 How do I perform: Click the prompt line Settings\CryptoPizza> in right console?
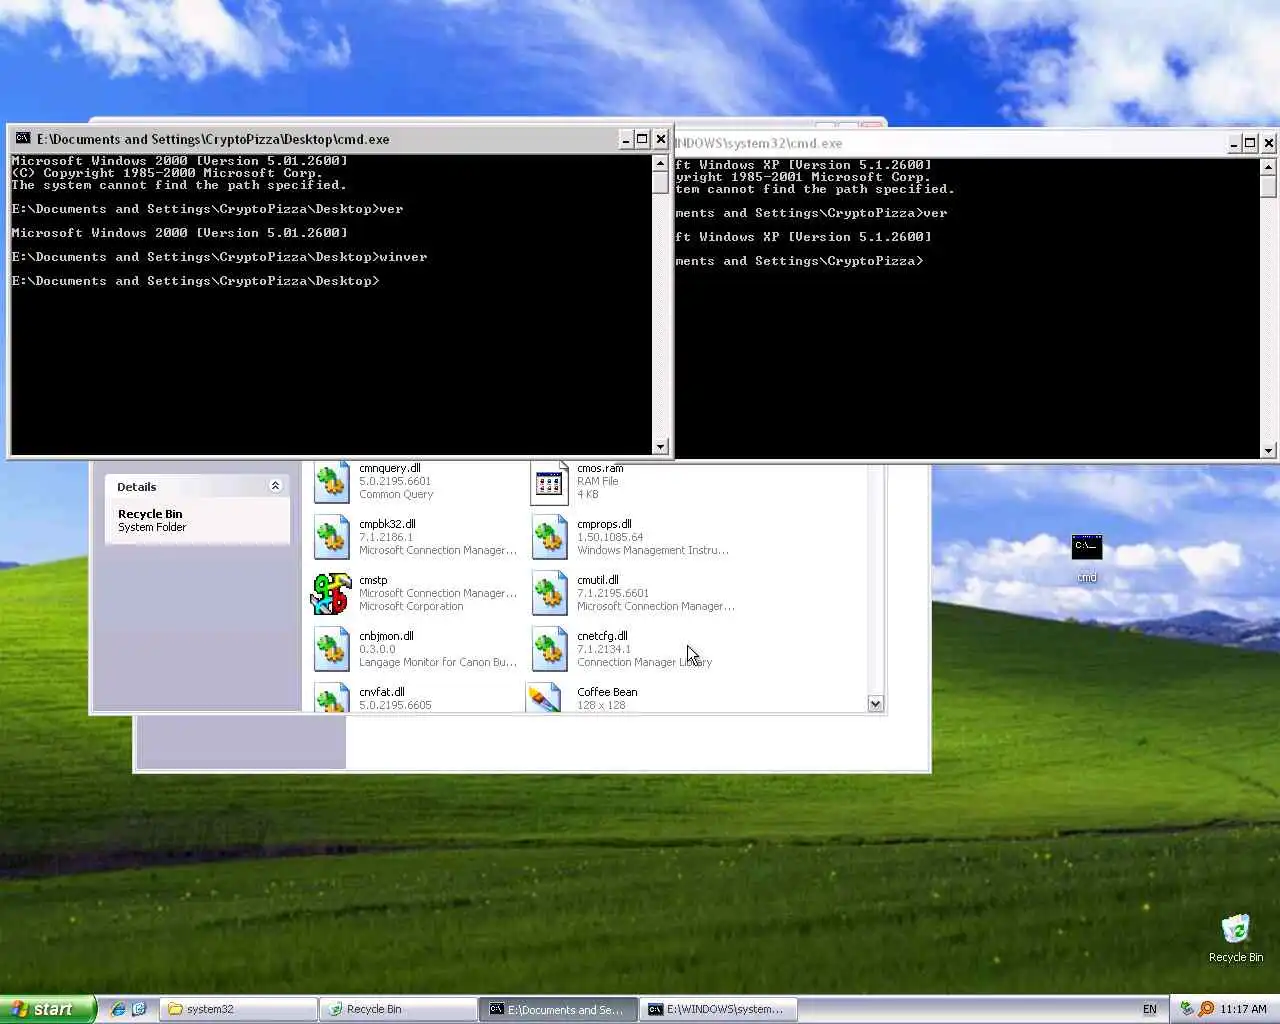coord(799,261)
